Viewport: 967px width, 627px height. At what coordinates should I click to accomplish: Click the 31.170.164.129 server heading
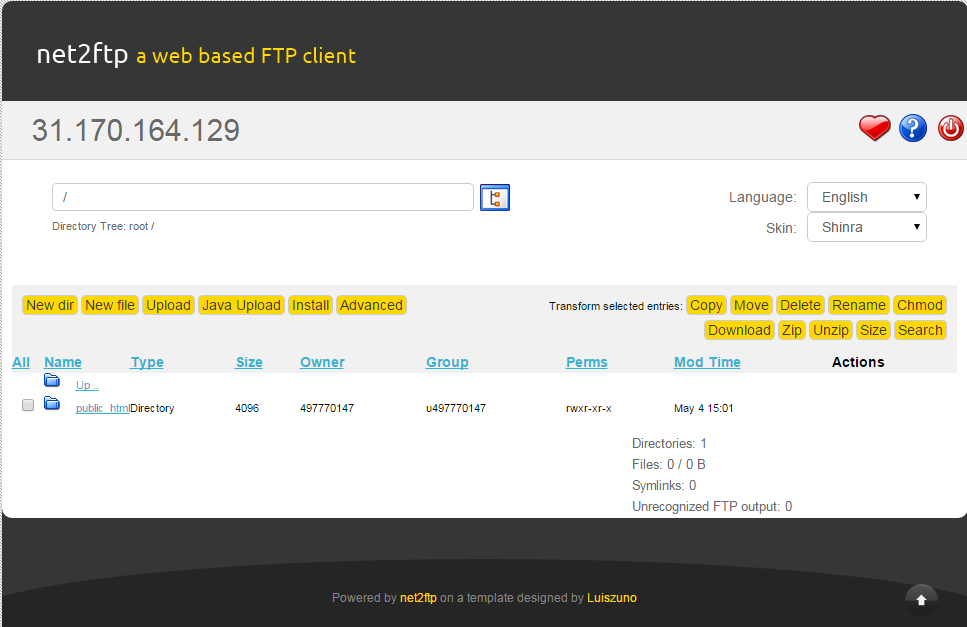(x=136, y=131)
